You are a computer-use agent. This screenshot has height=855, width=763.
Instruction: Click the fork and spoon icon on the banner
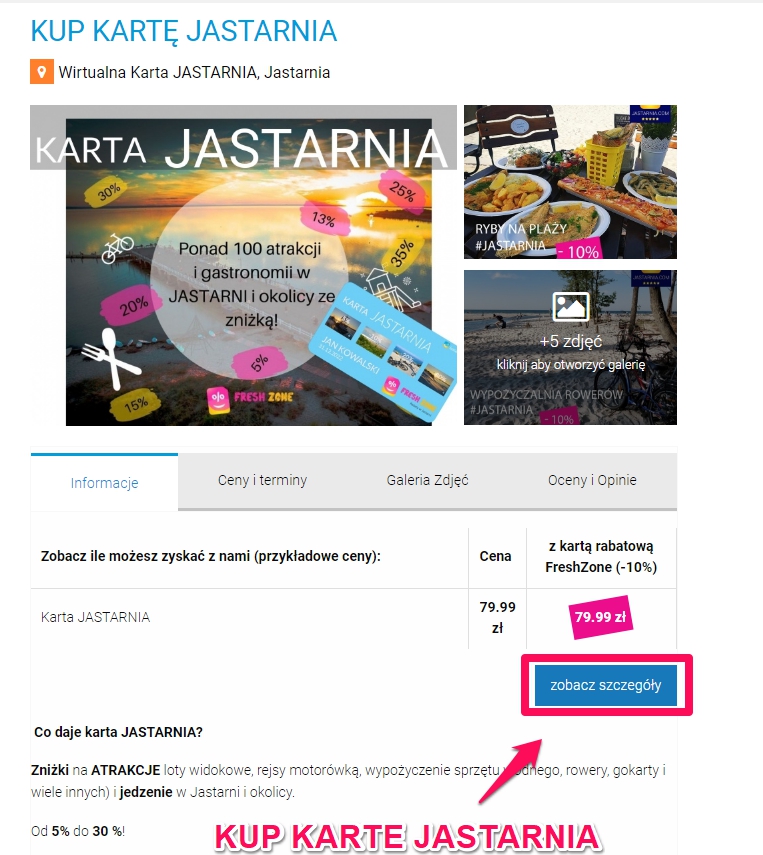[111, 358]
